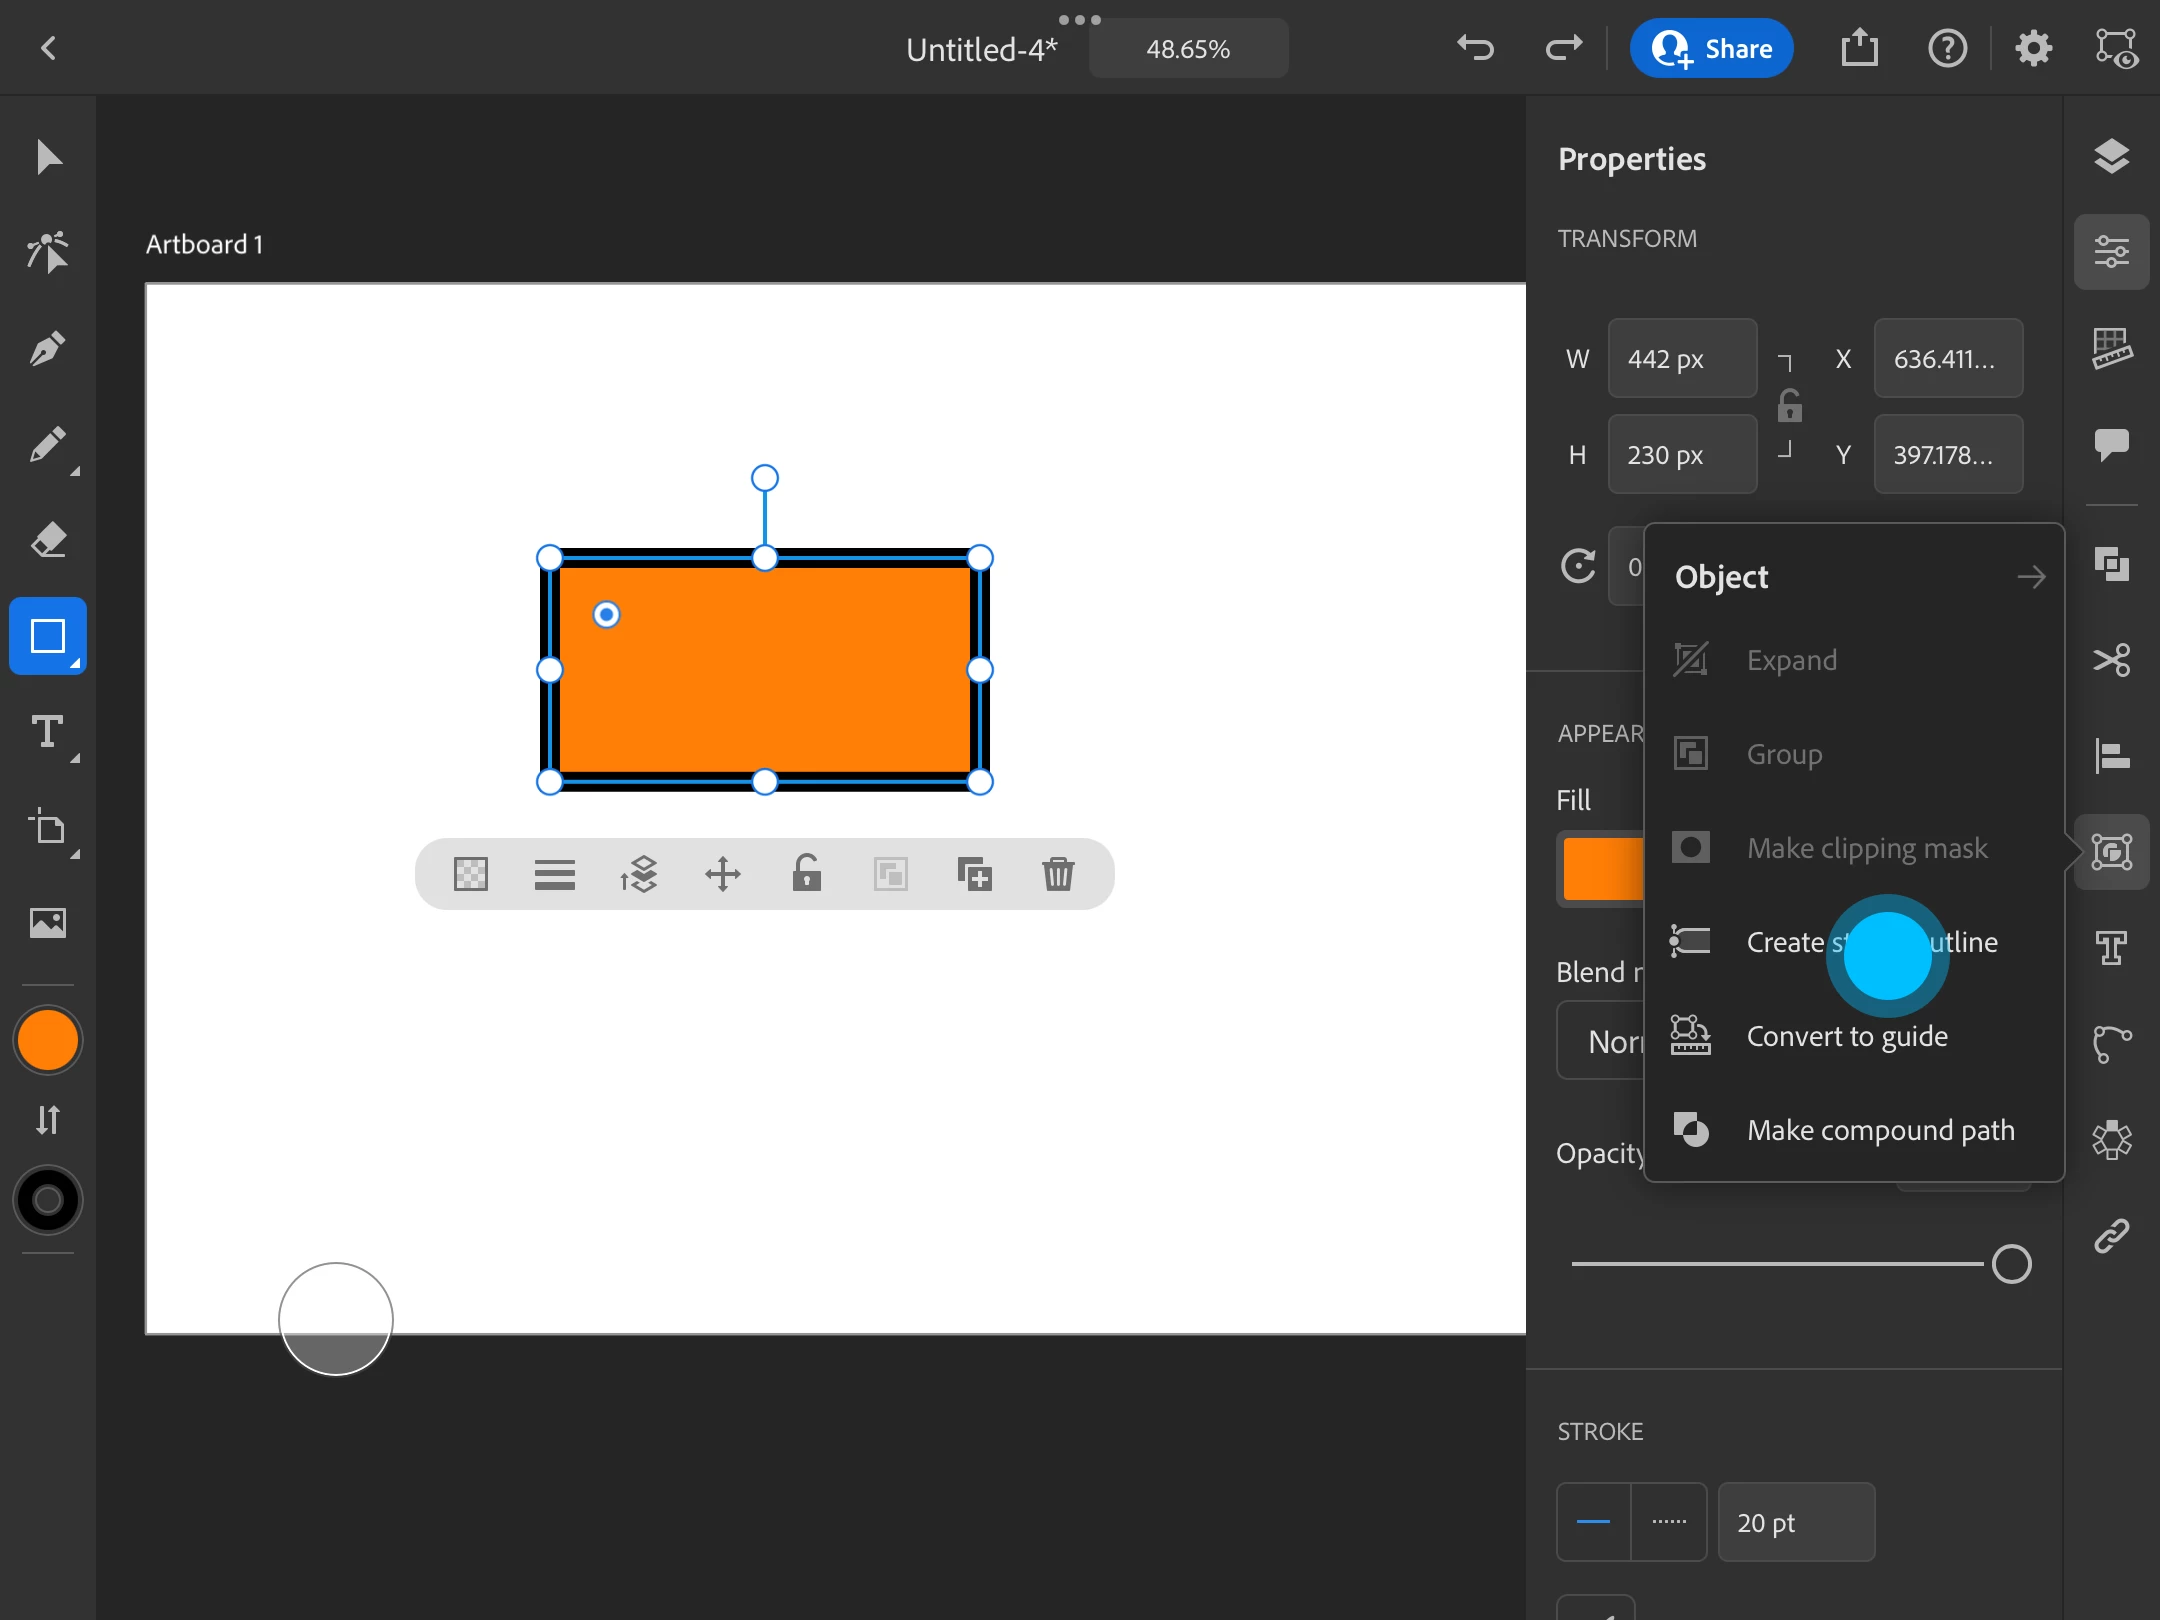Open the zoom level 48.65% dropdown
The image size is (2160, 1620).
point(1188,49)
